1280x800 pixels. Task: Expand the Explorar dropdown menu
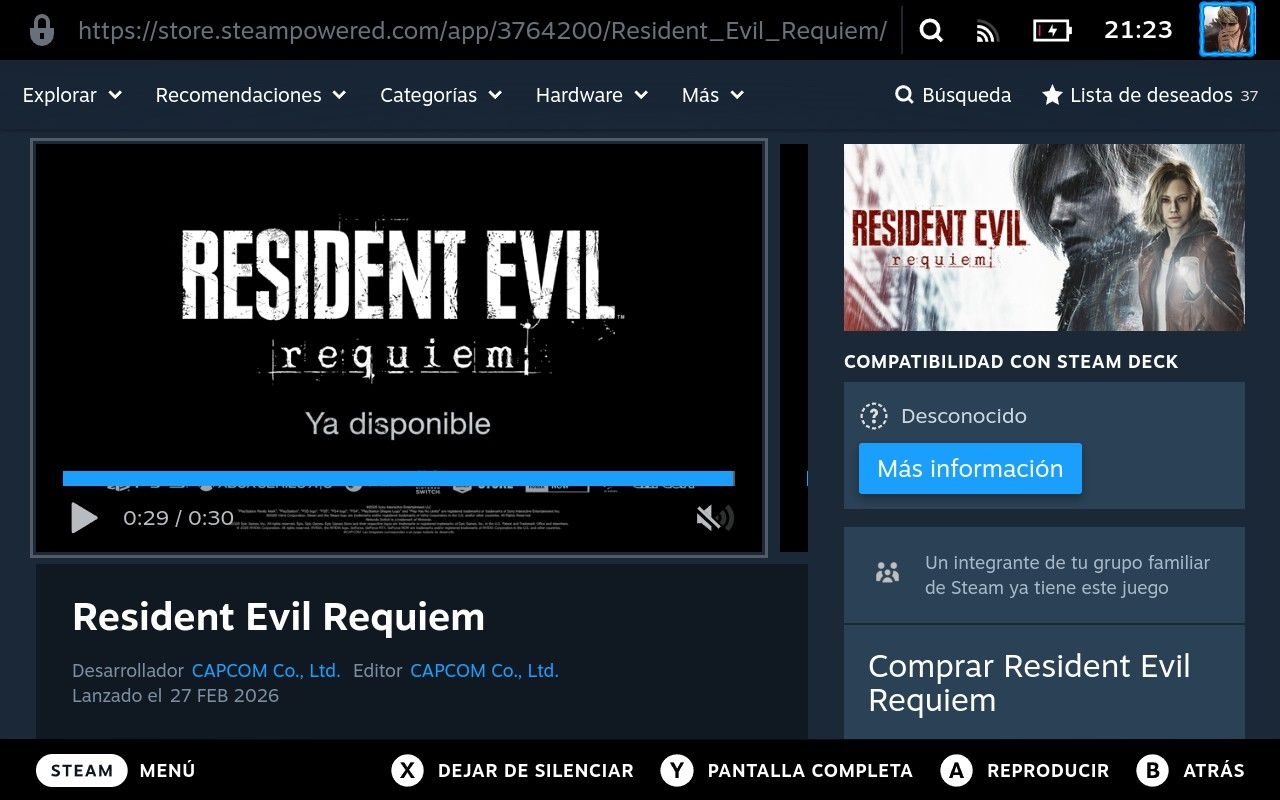point(72,95)
